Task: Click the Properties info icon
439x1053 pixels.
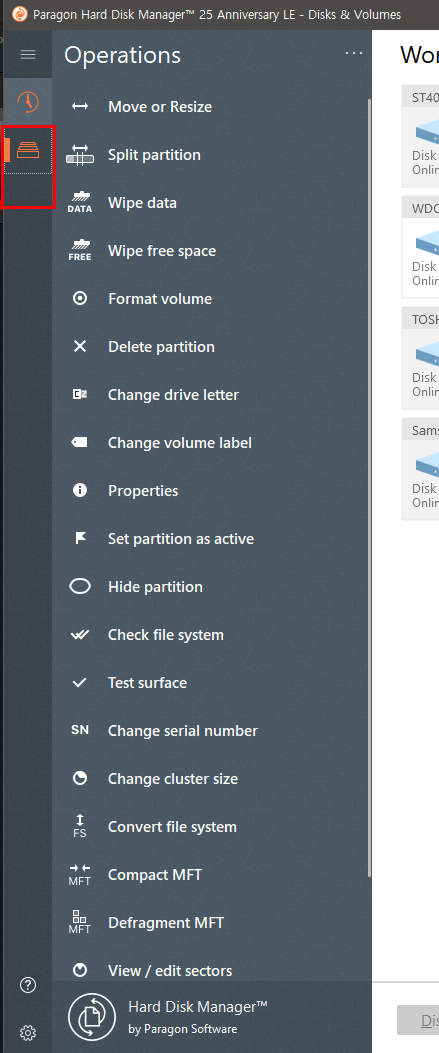Action: click(80, 490)
